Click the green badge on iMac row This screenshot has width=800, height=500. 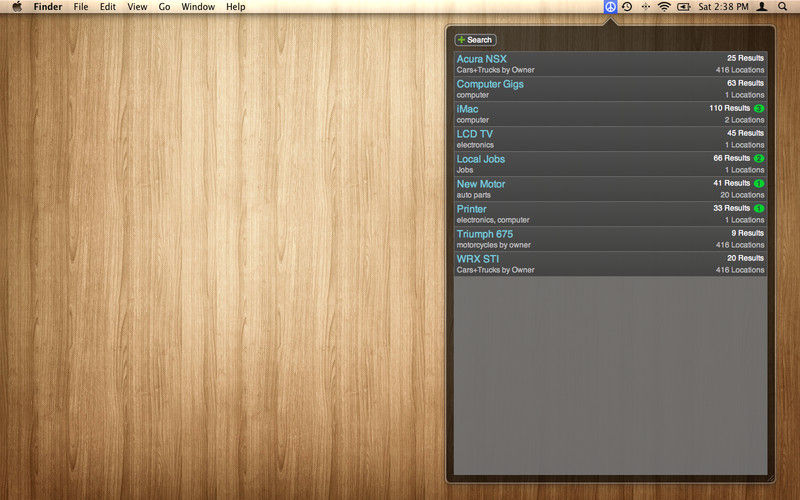[759, 108]
